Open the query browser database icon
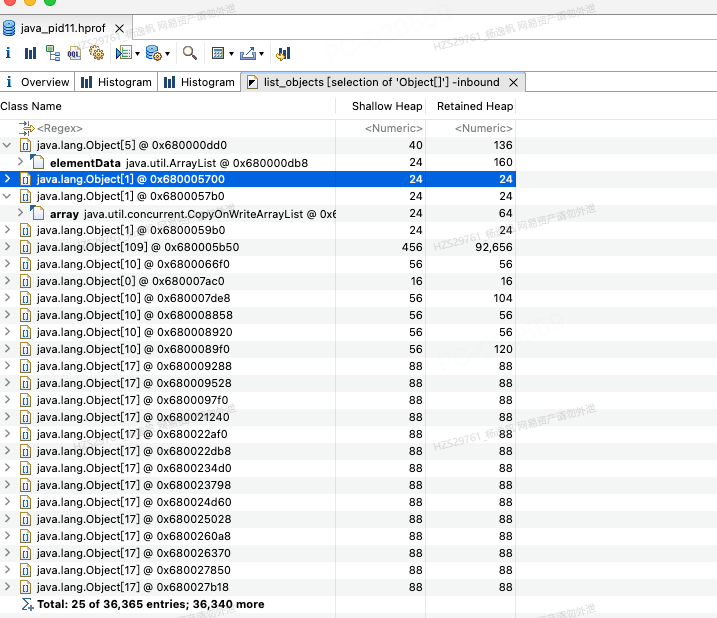 point(154,53)
